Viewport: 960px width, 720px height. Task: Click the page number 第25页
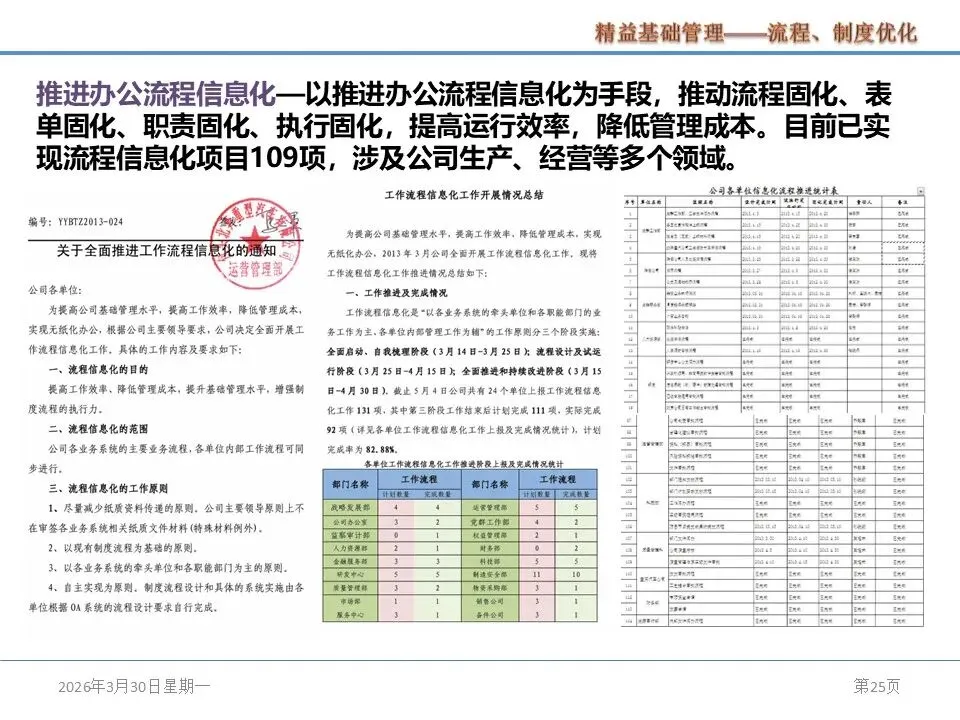pos(877,686)
